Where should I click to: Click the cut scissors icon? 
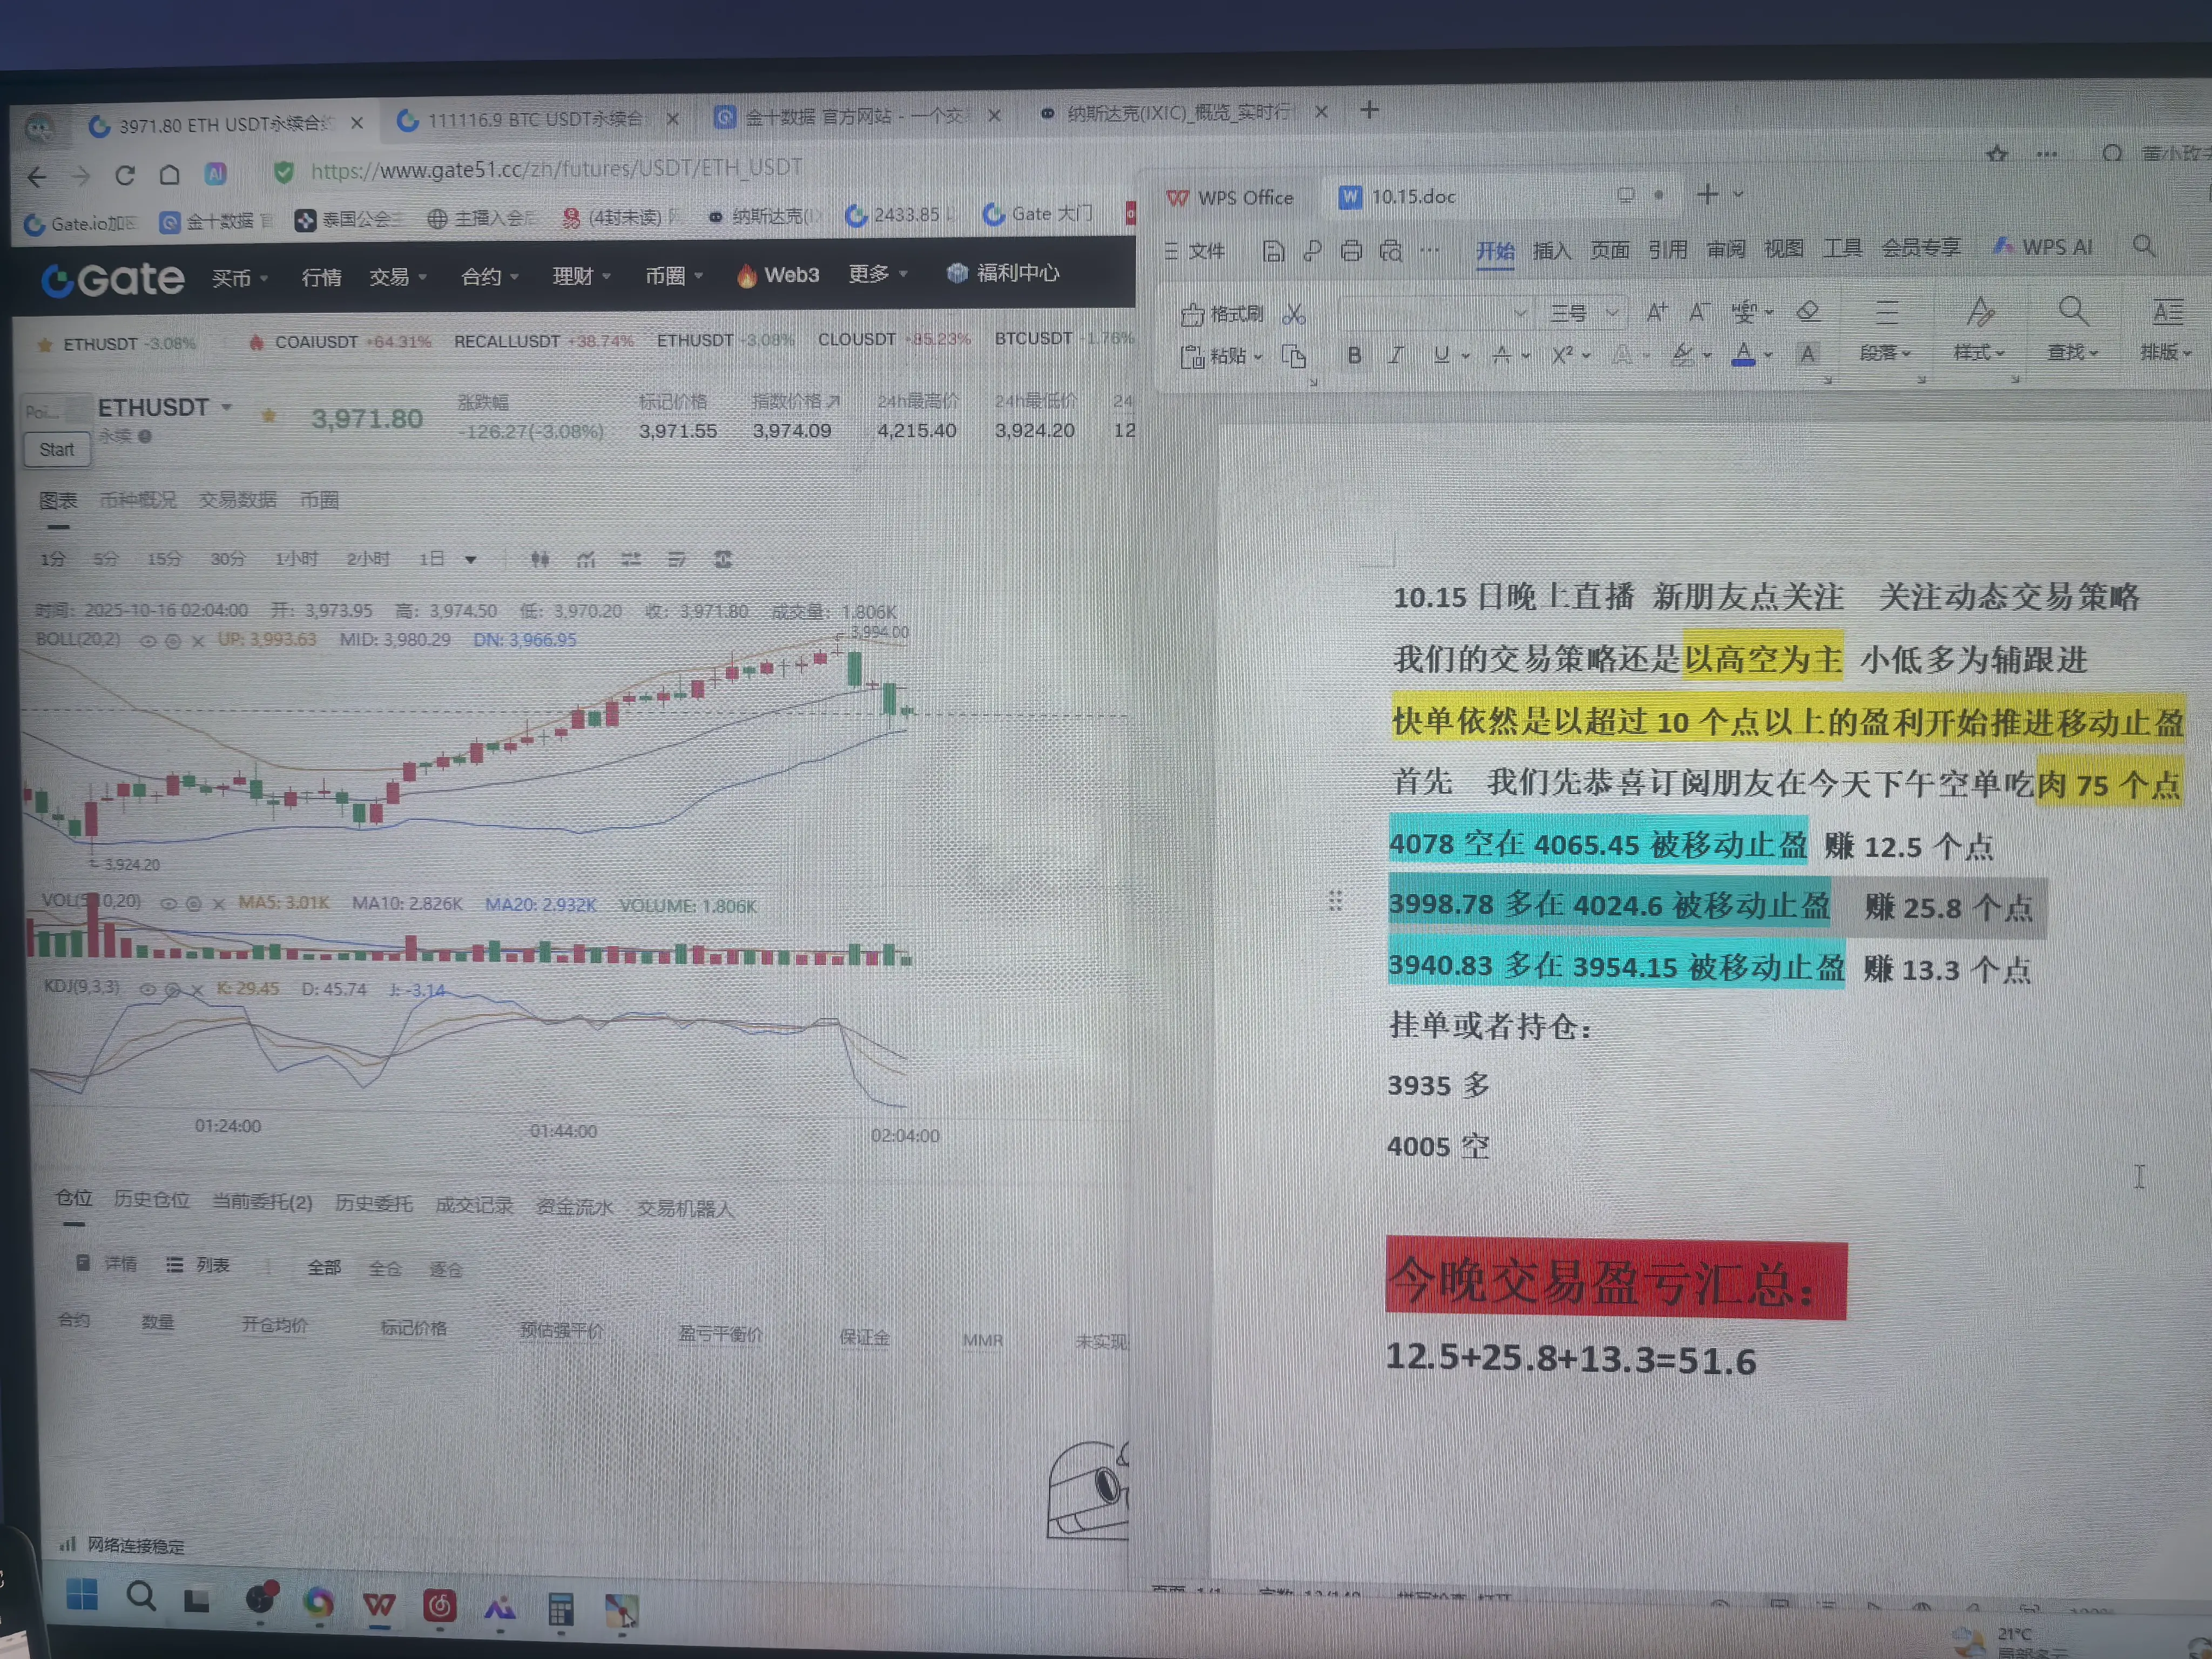tap(1294, 314)
